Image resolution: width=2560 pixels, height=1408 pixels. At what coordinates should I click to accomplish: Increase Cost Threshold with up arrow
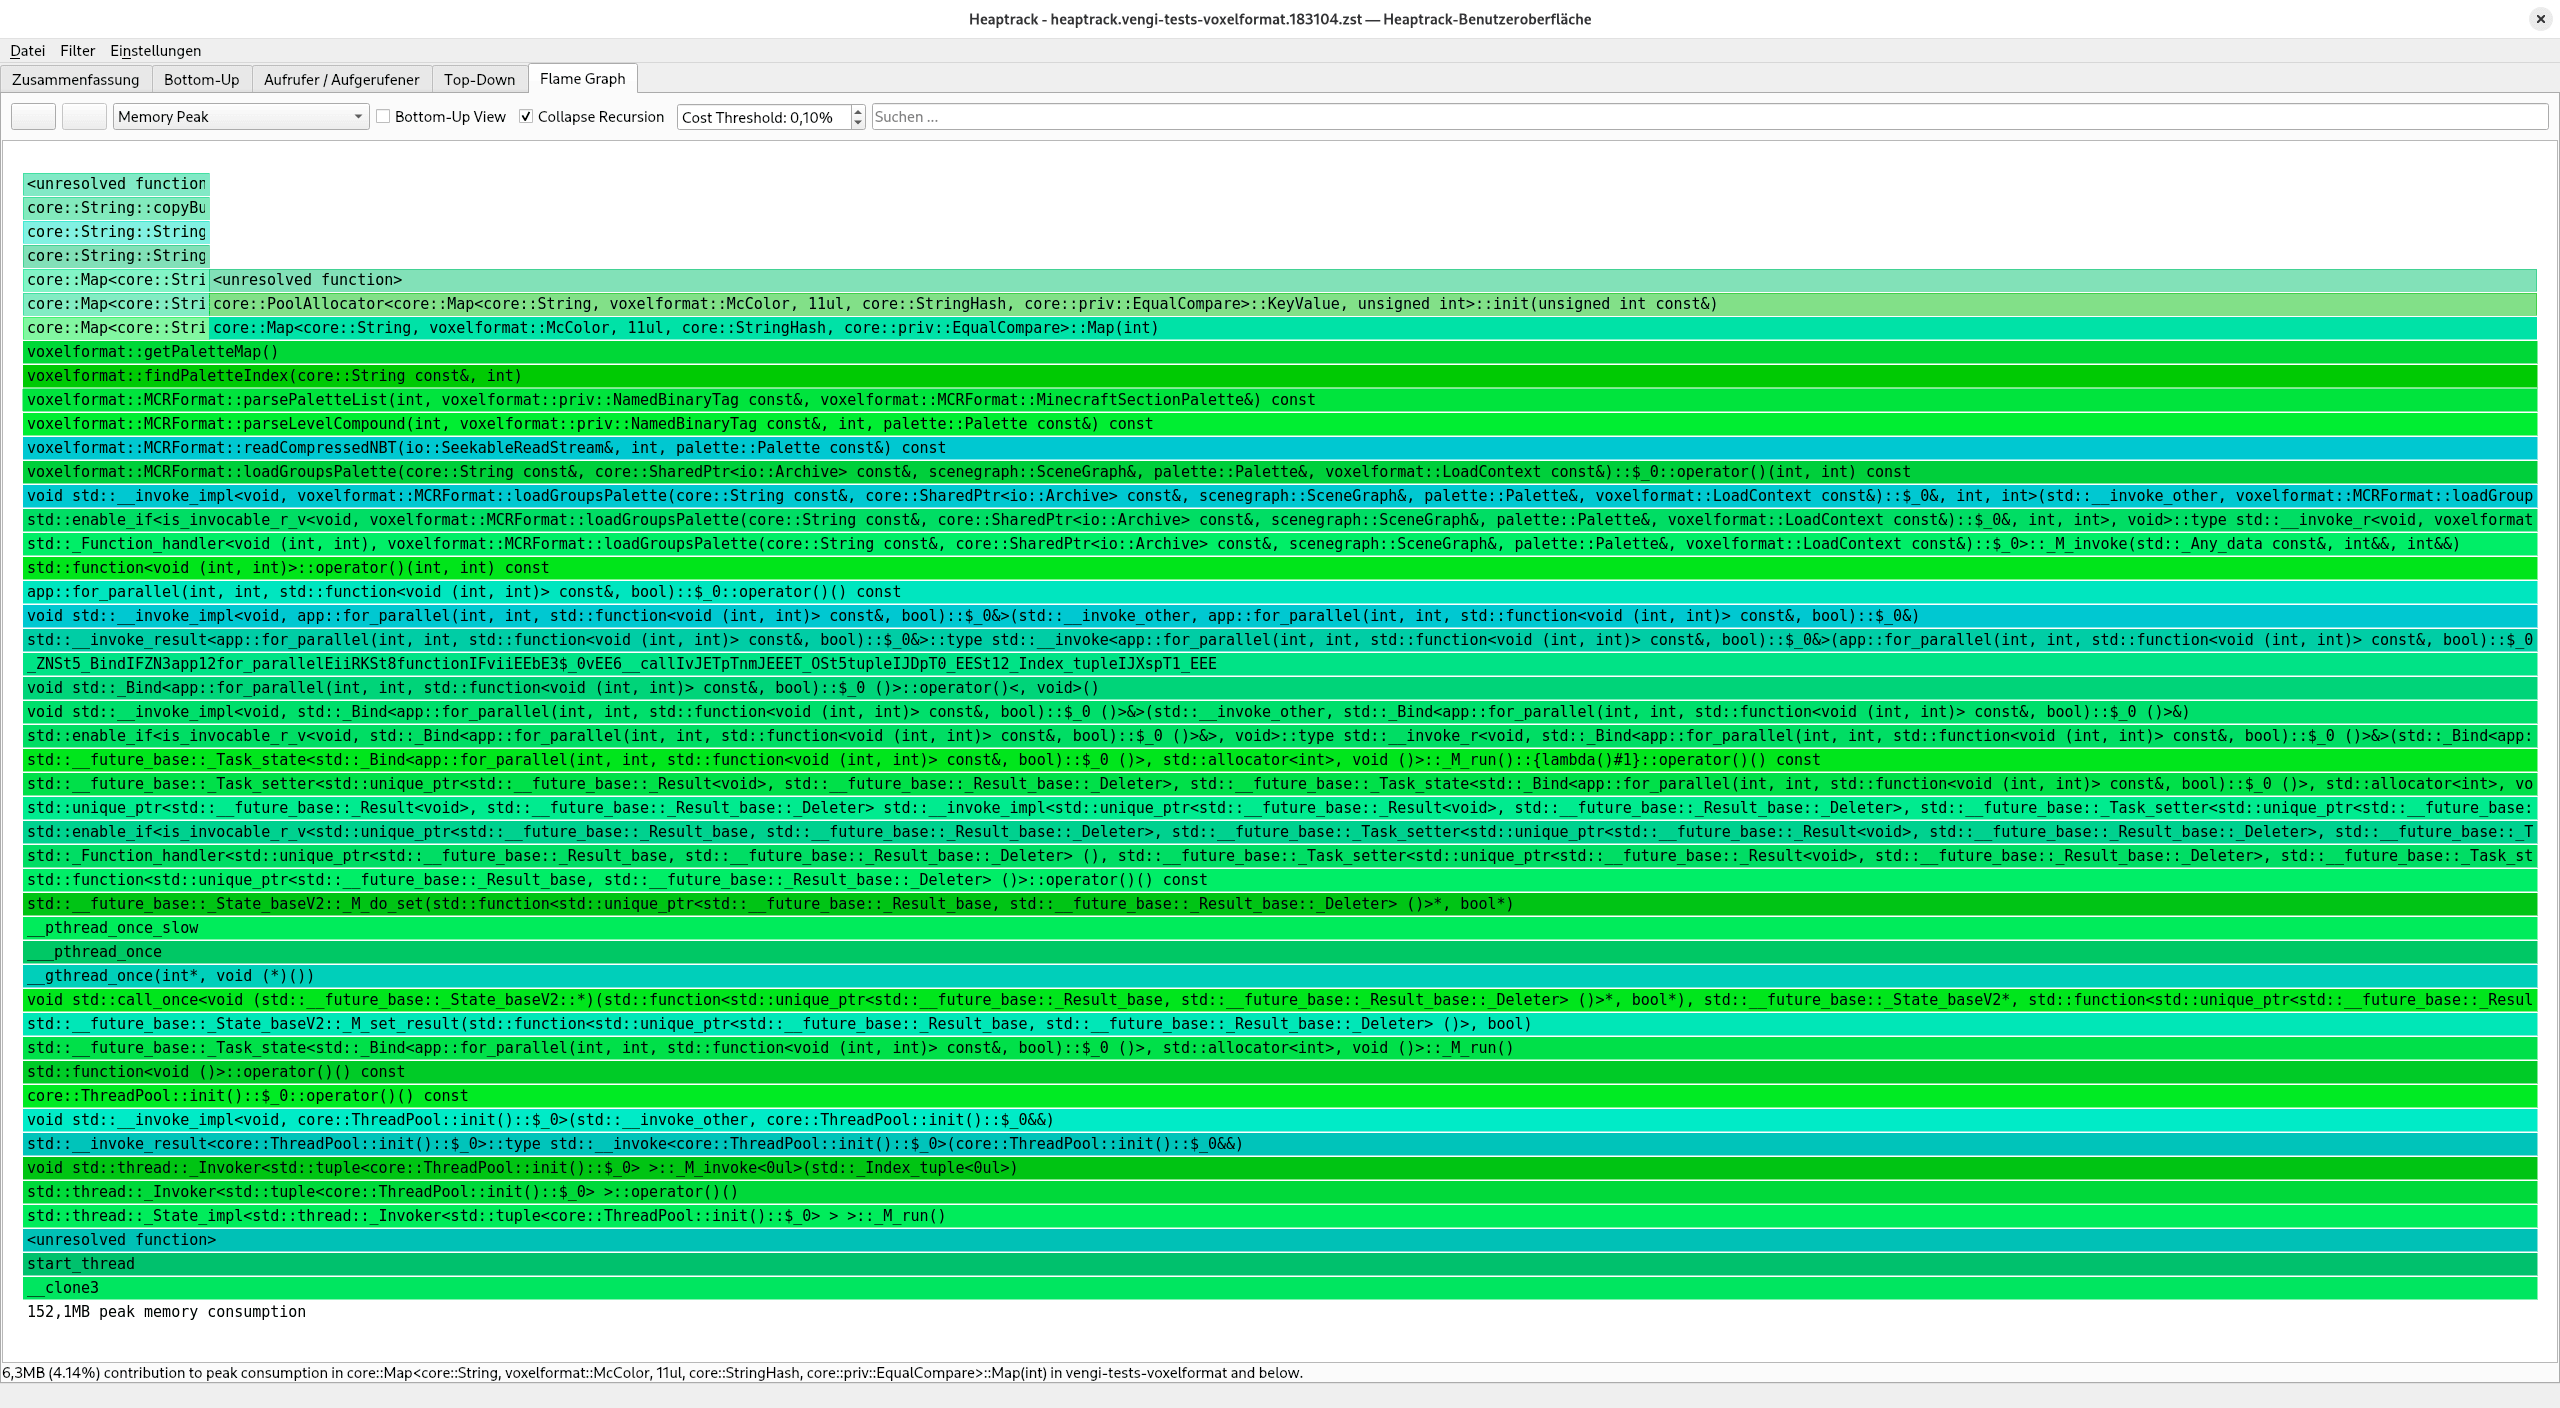(858, 111)
